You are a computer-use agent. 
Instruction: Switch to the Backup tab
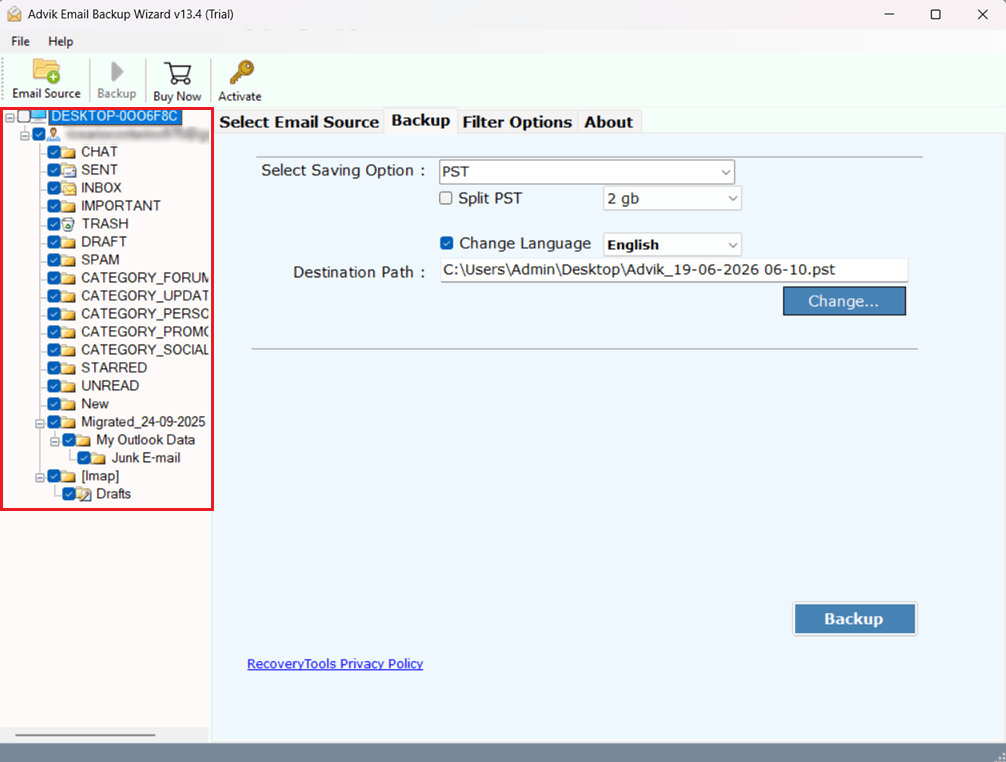pyautogui.click(x=421, y=121)
